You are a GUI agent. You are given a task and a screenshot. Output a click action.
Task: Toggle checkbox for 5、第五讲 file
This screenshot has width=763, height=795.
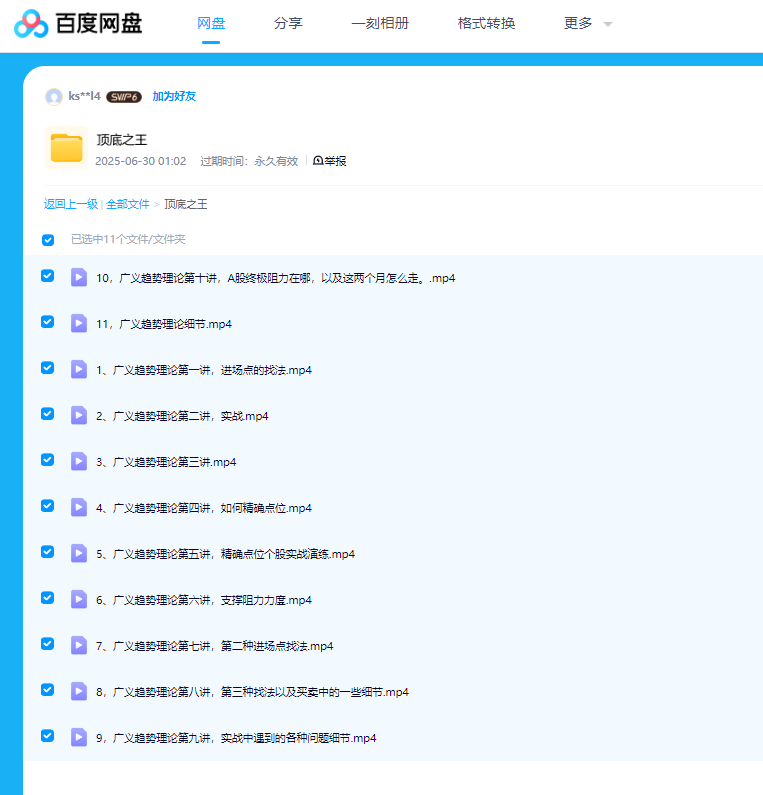click(x=48, y=552)
